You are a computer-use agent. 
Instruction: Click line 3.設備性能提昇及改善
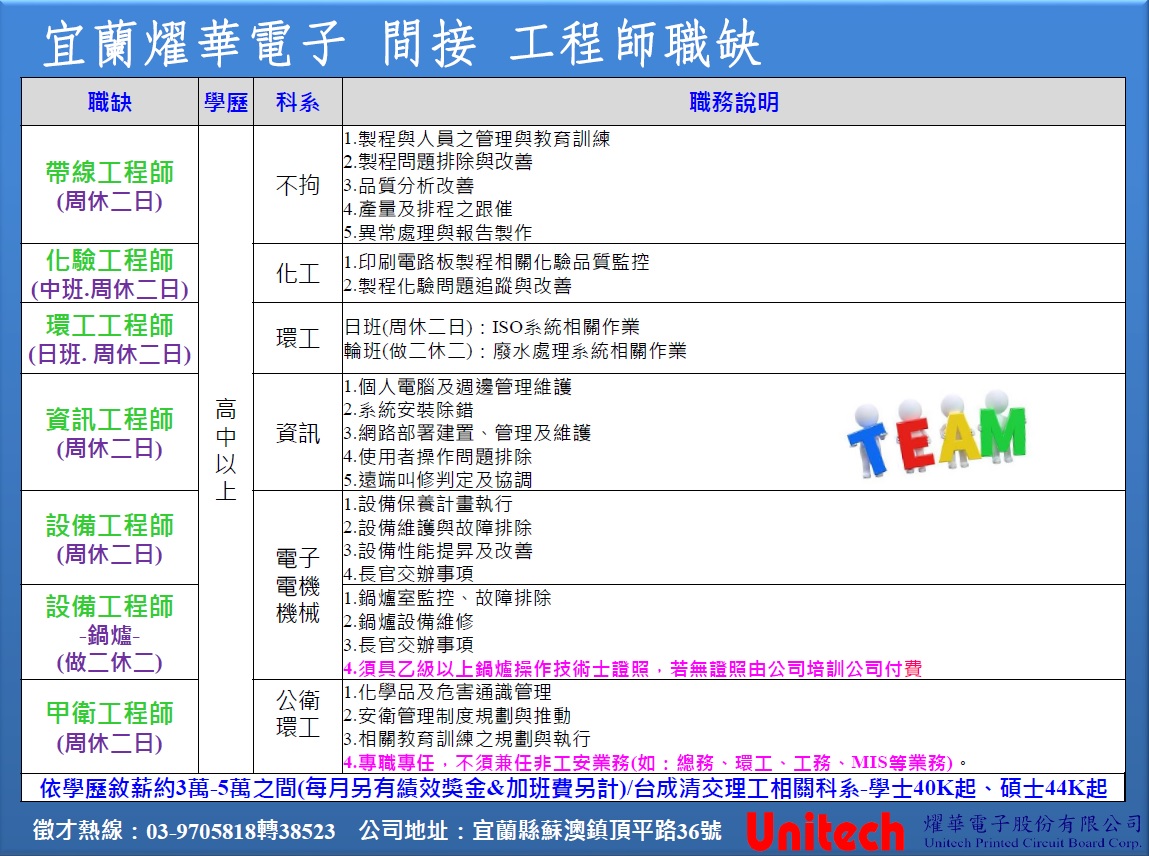pos(438,550)
